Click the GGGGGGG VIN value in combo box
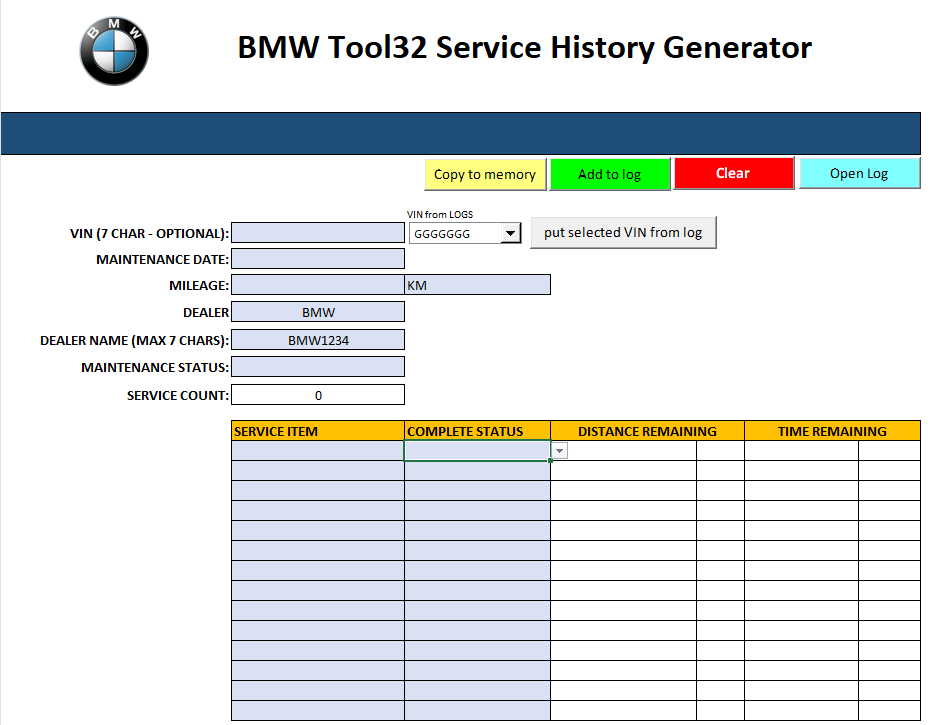Screen dimensions: 936x725 point(442,234)
